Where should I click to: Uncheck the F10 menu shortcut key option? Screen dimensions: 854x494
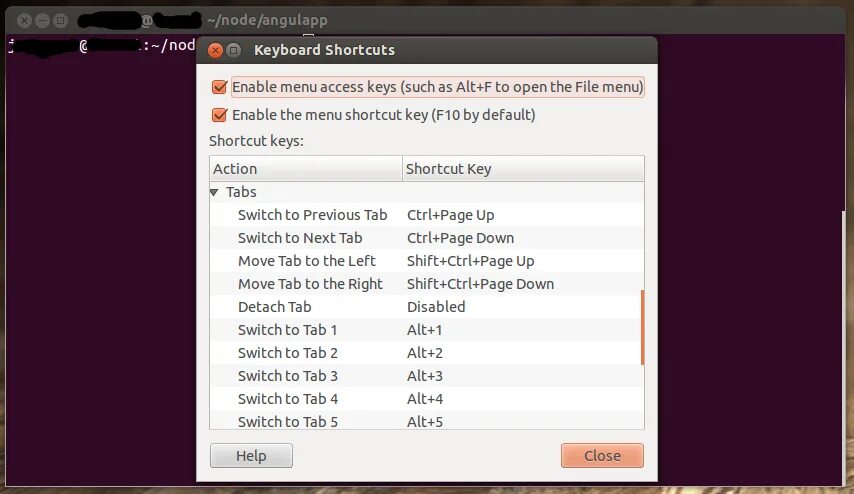219,115
